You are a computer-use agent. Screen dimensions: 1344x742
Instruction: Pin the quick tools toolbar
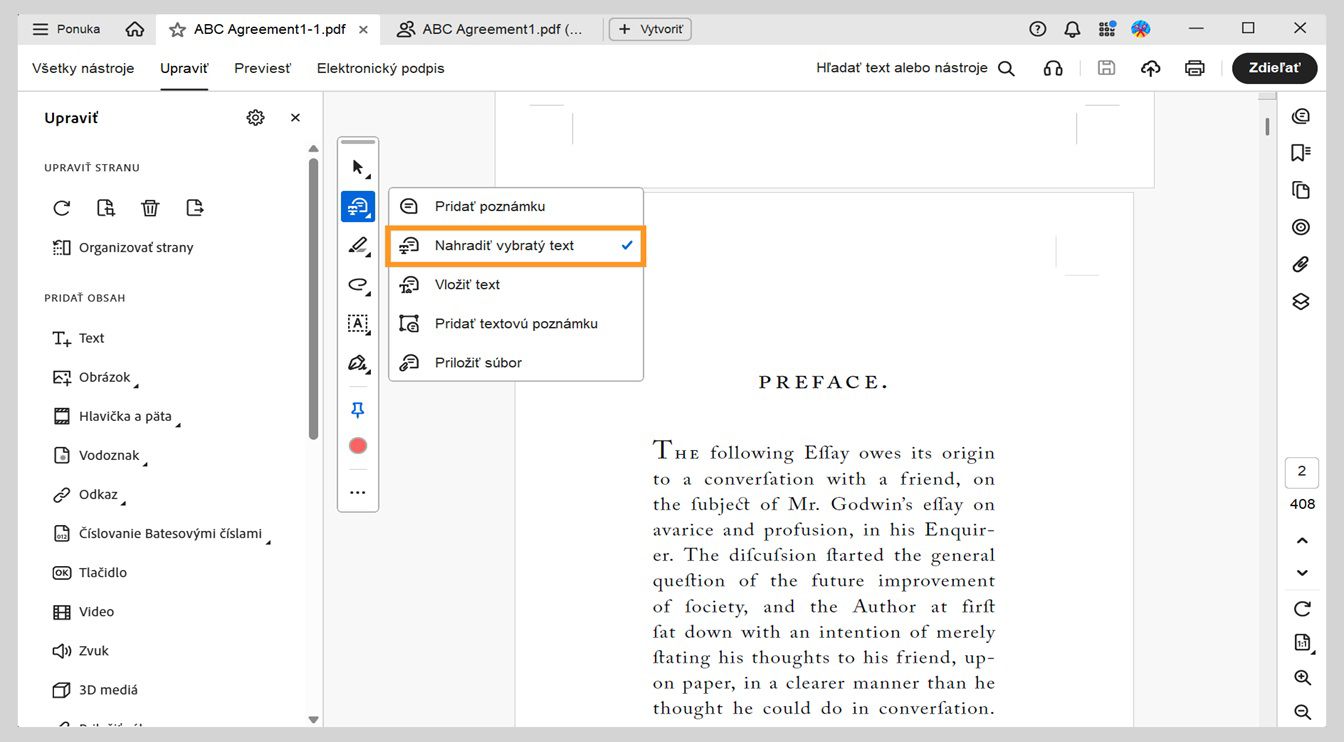(x=358, y=410)
